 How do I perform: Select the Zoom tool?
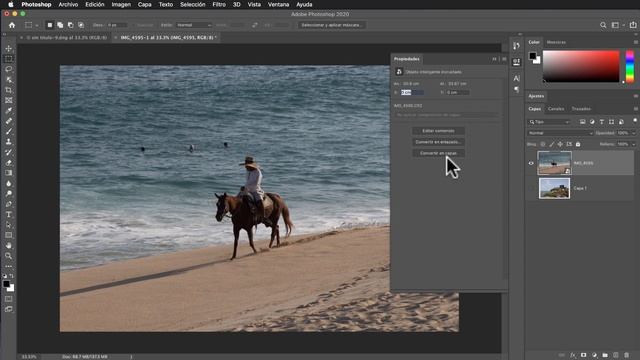pos(9,256)
